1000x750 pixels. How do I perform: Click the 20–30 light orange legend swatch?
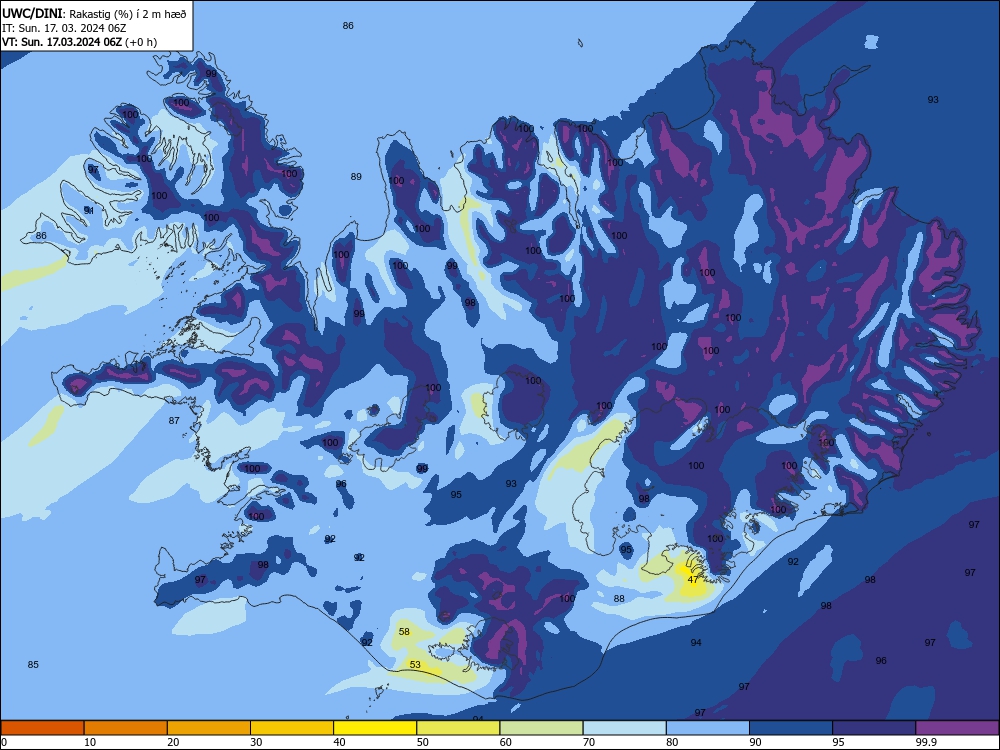pyautogui.click(x=209, y=728)
